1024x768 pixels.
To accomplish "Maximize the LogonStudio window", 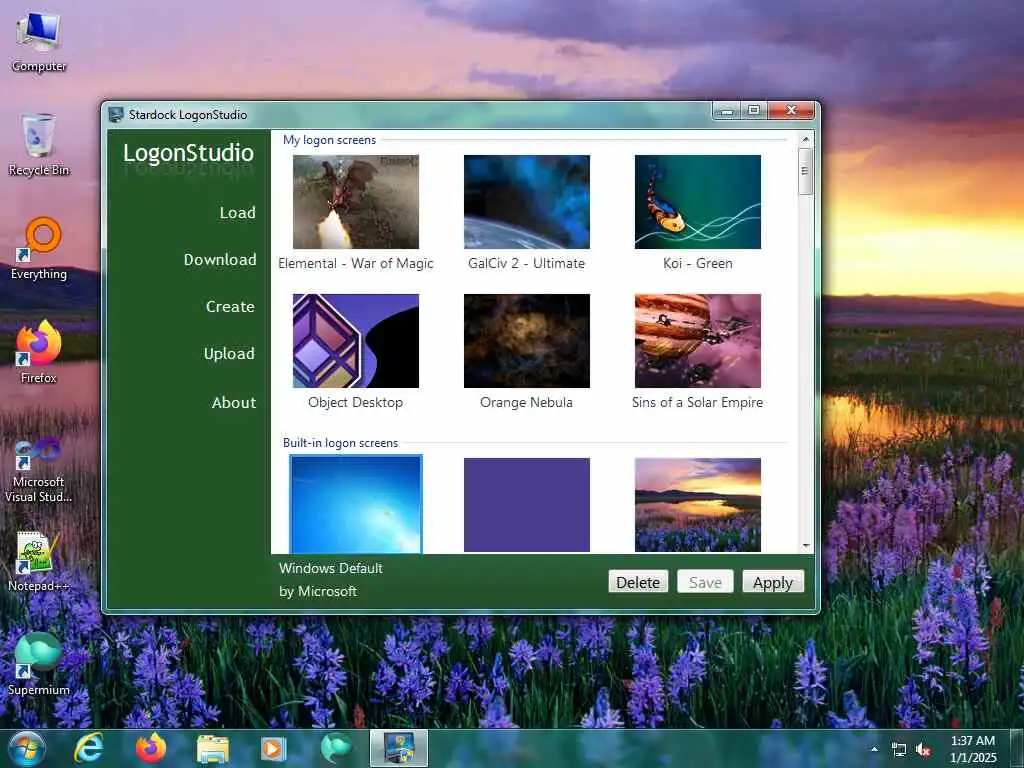I will pyautogui.click(x=754, y=111).
